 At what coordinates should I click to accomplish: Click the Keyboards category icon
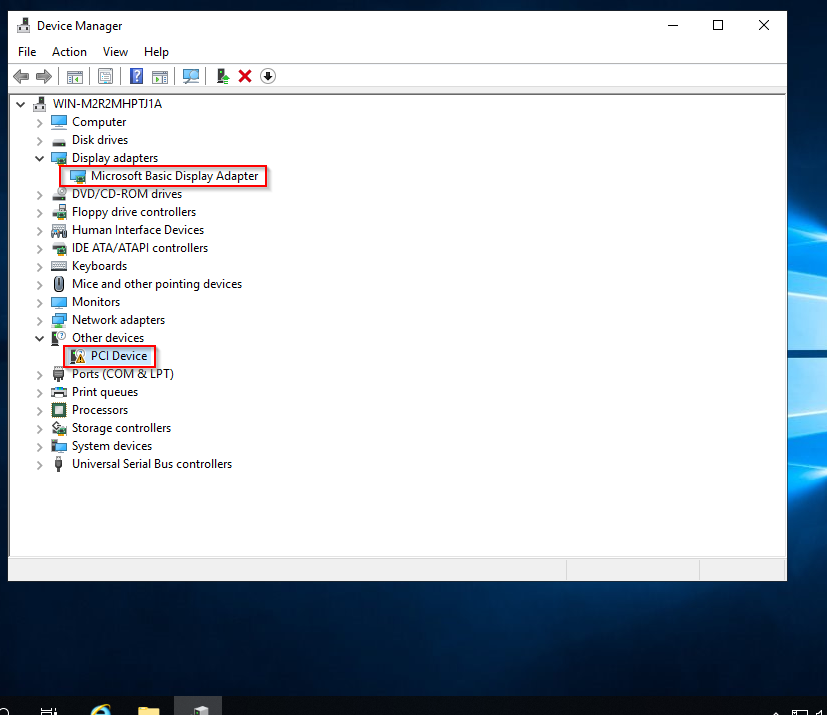click(59, 266)
